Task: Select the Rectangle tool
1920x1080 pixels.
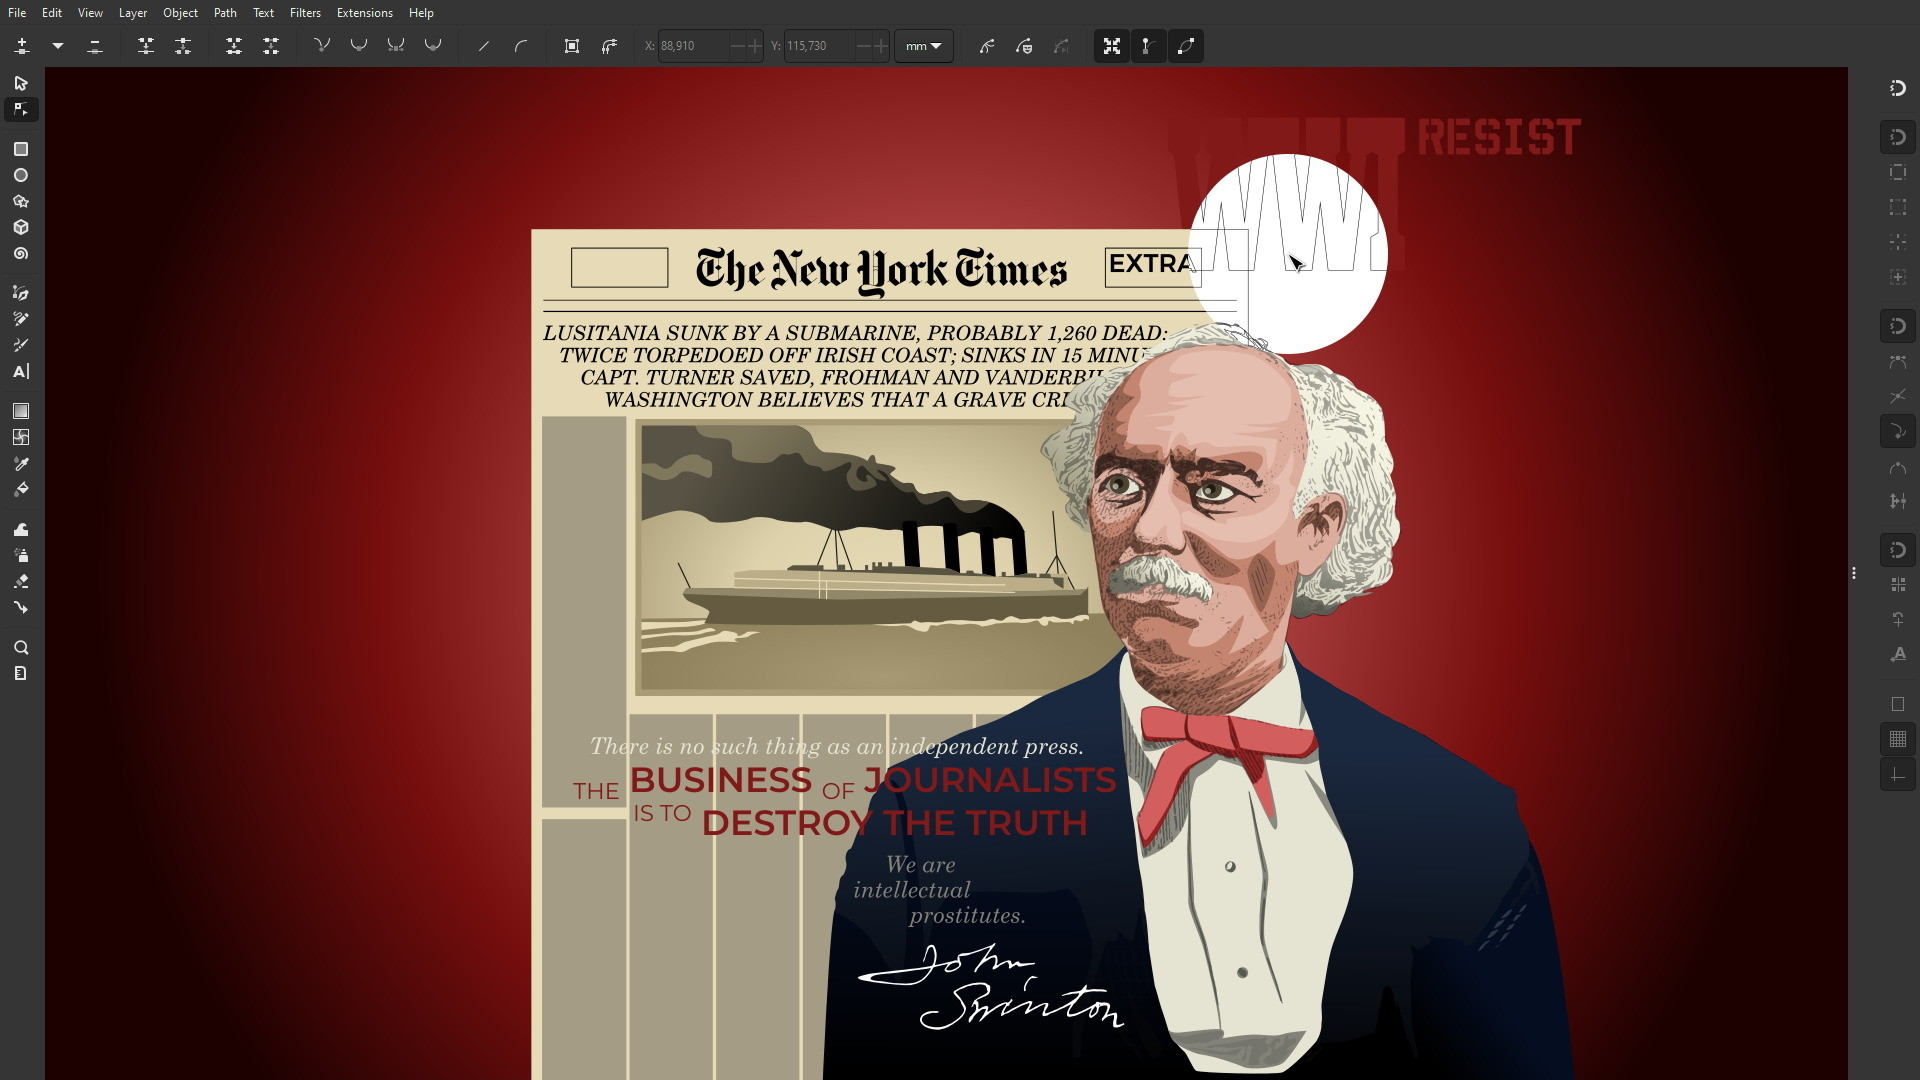Action: [x=21, y=149]
